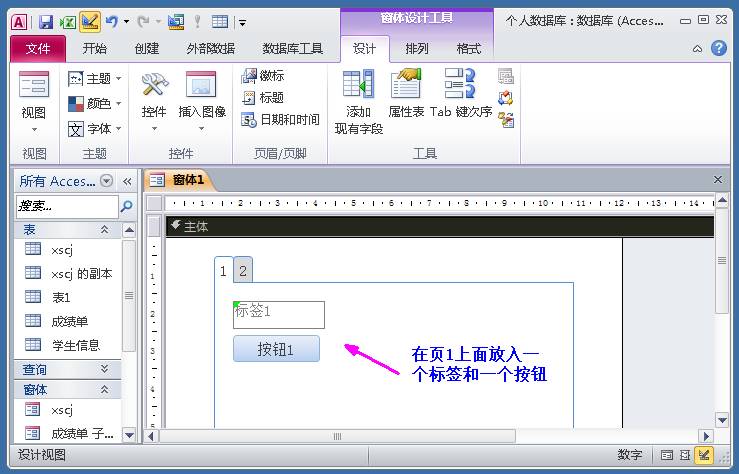739x474 pixels.
Task: Toggle Layout View in status bar
Action: (x=685, y=455)
